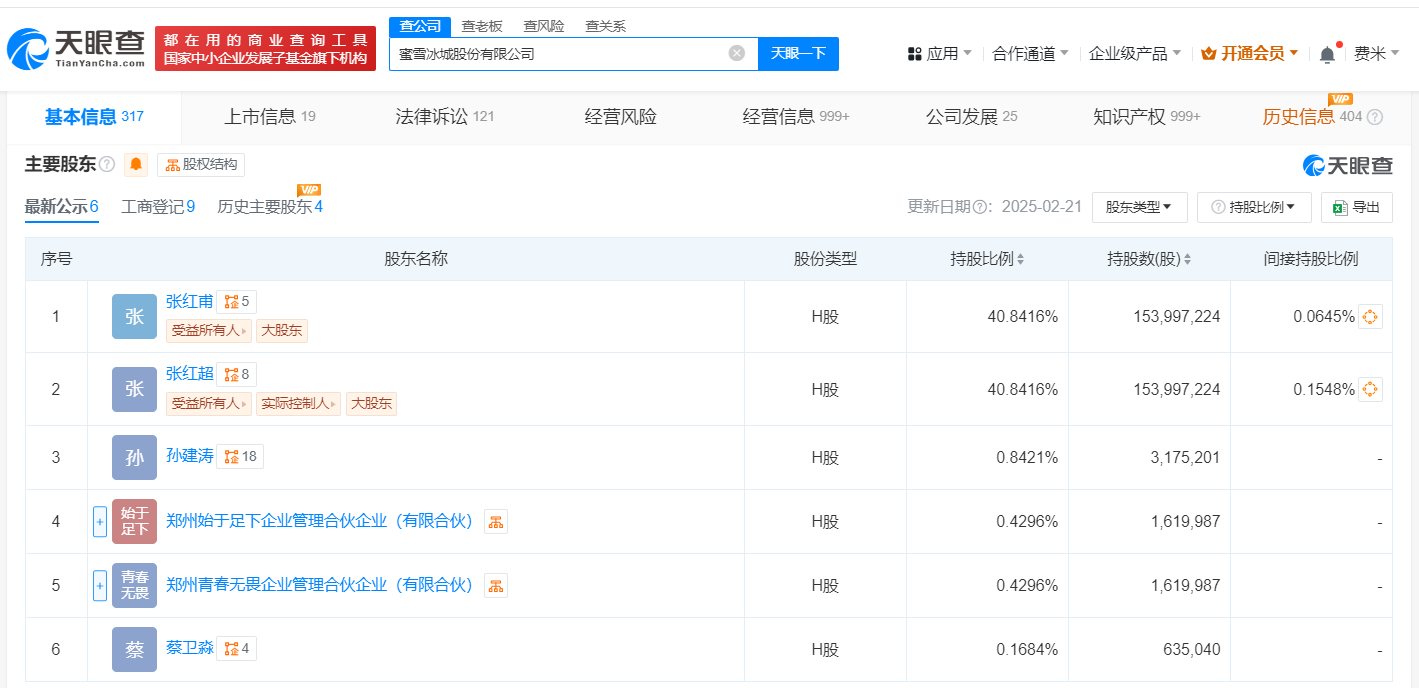Click indirect holding target icon for 张红甫
The height and width of the screenshot is (688, 1419).
point(1370,317)
